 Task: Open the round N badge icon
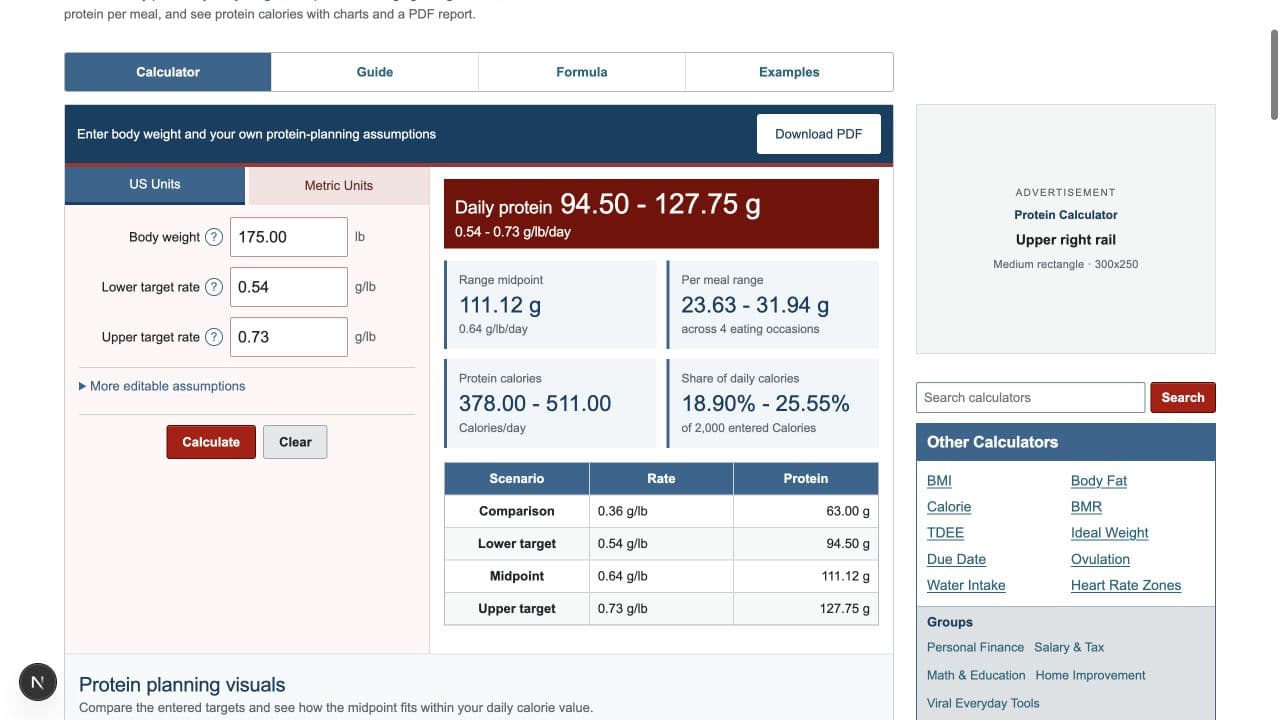coord(38,682)
